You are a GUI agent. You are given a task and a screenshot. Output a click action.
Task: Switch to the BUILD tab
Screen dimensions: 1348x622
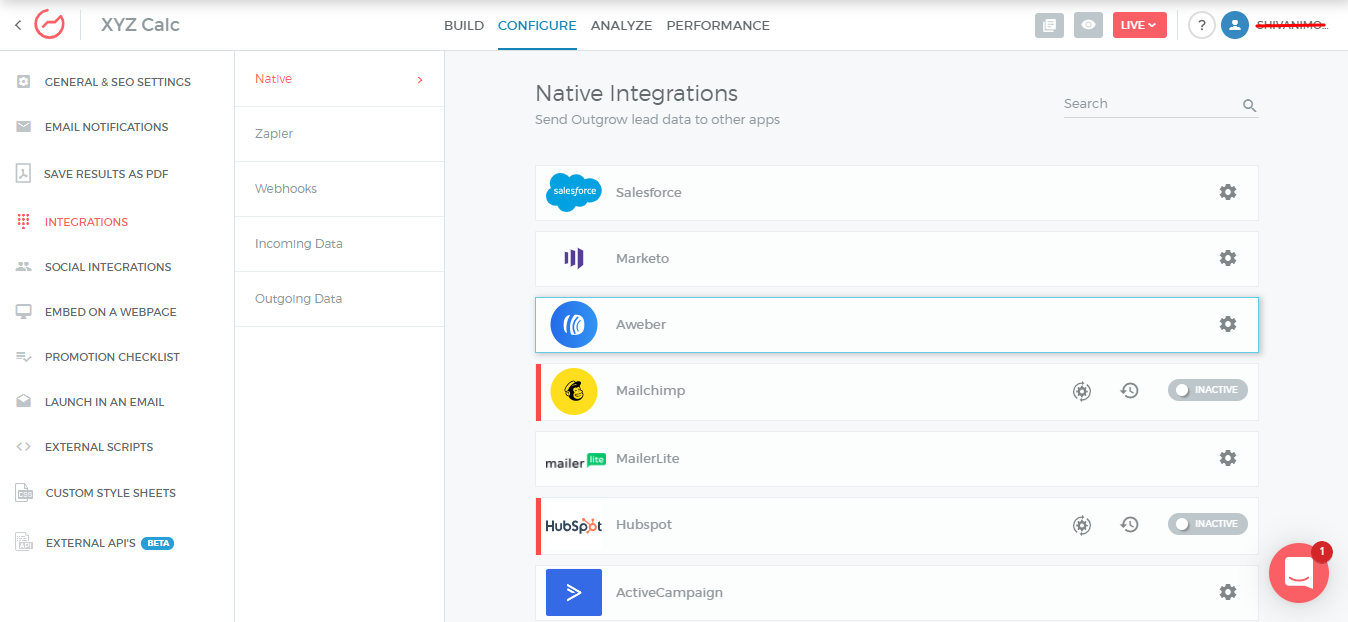click(464, 26)
